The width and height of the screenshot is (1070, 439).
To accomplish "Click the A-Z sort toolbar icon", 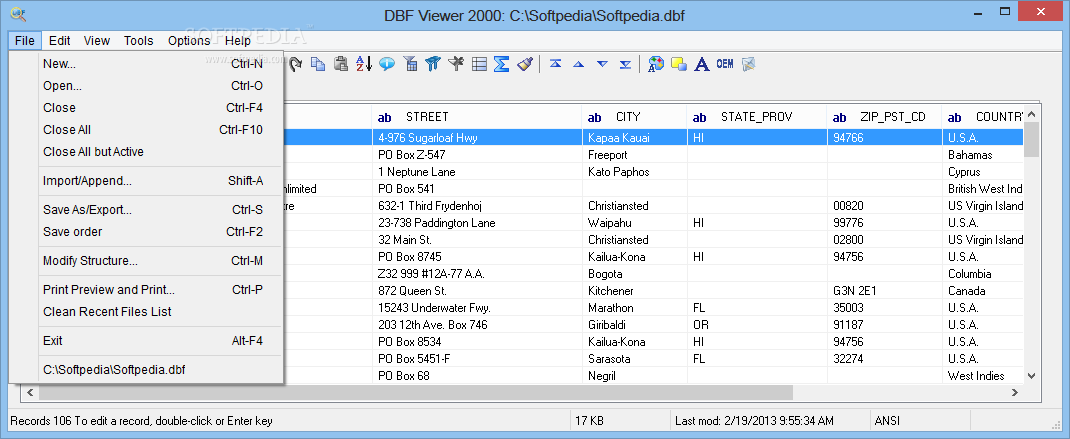I will point(364,64).
